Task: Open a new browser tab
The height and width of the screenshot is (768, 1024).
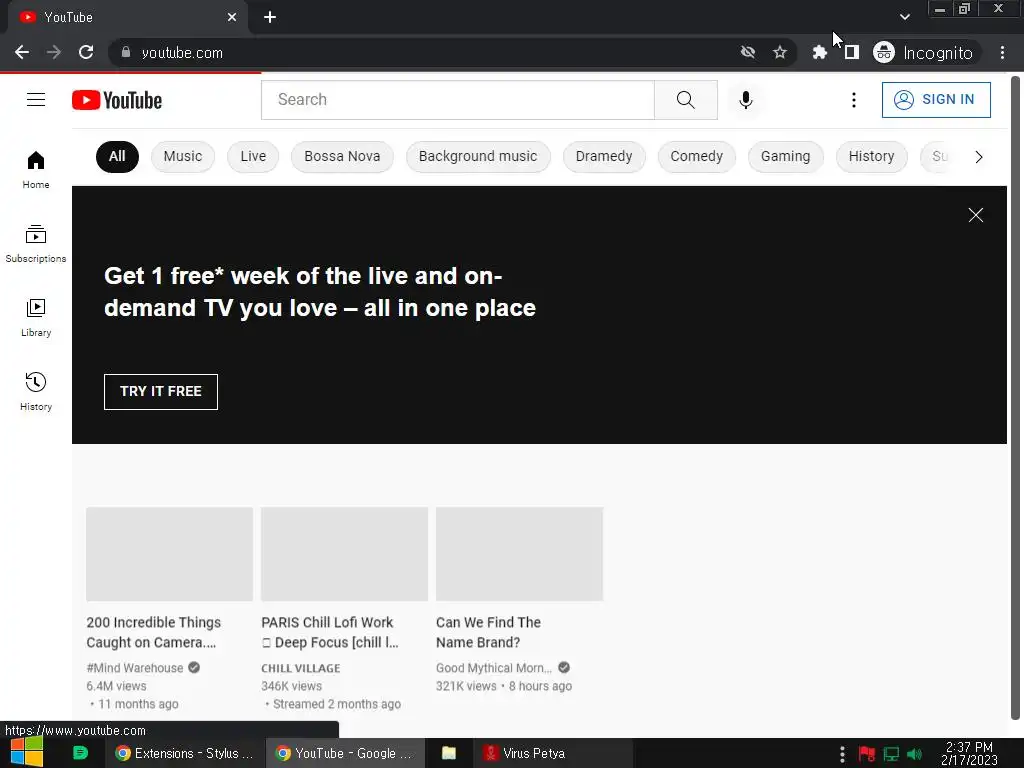Action: [x=270, y=17]
